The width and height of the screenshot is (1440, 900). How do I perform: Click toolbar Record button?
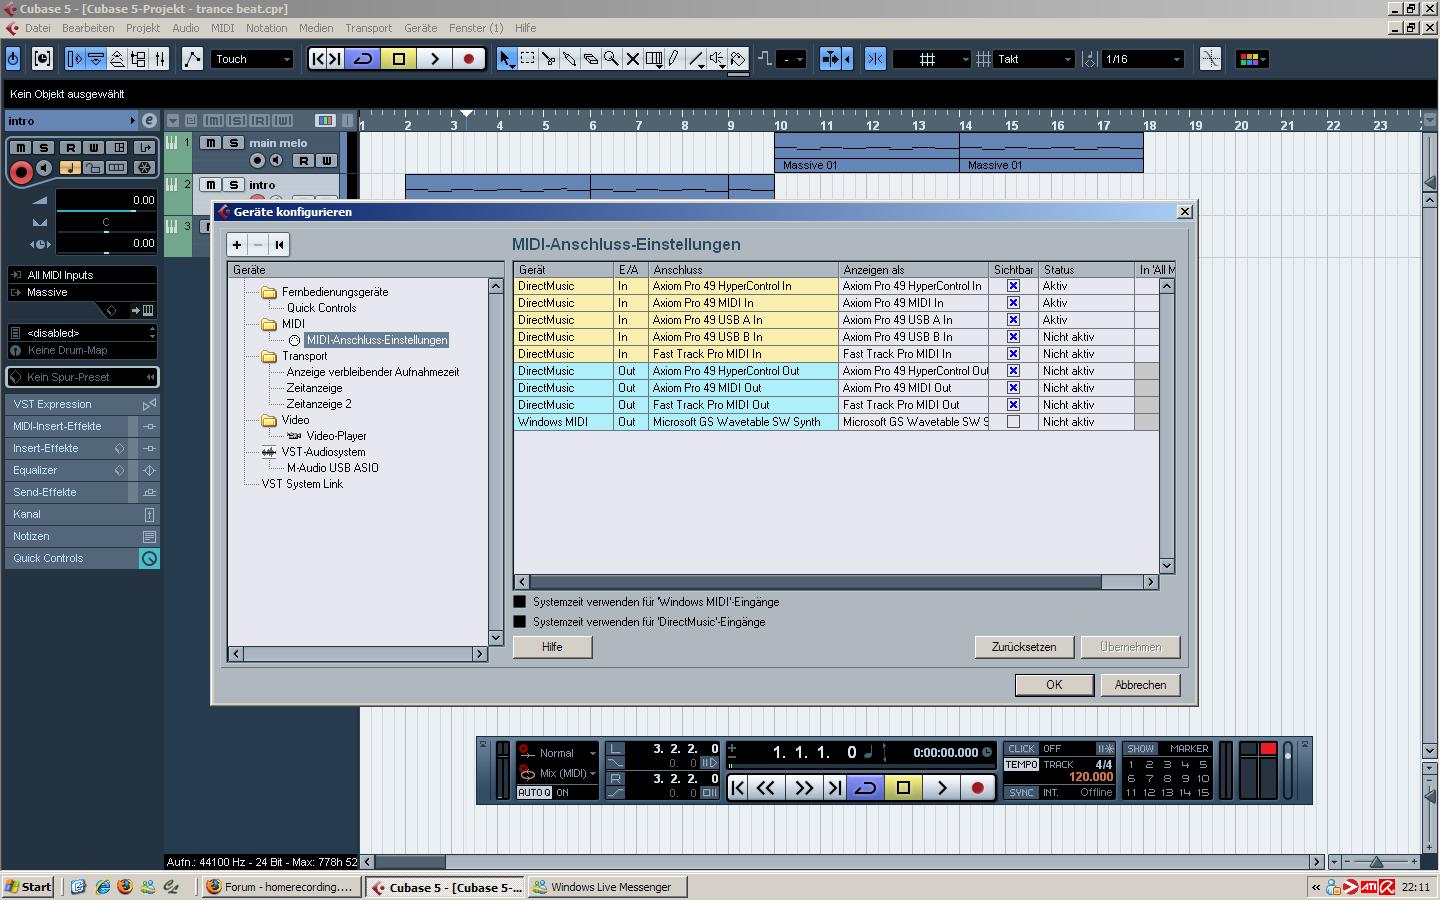tap(468, 59)
